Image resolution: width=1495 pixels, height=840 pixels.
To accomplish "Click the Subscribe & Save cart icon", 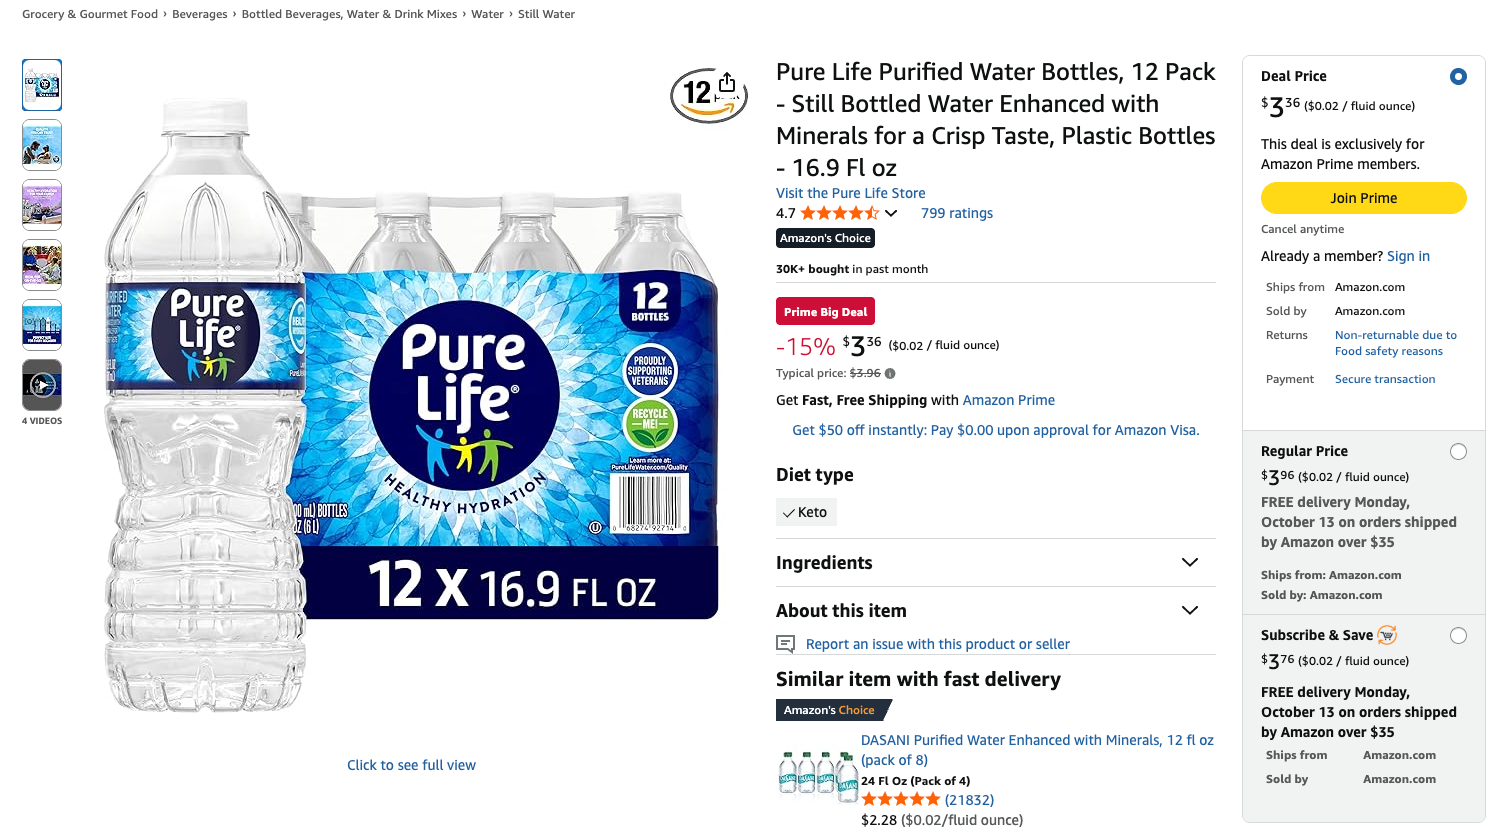I will [x=1387, y=635].
